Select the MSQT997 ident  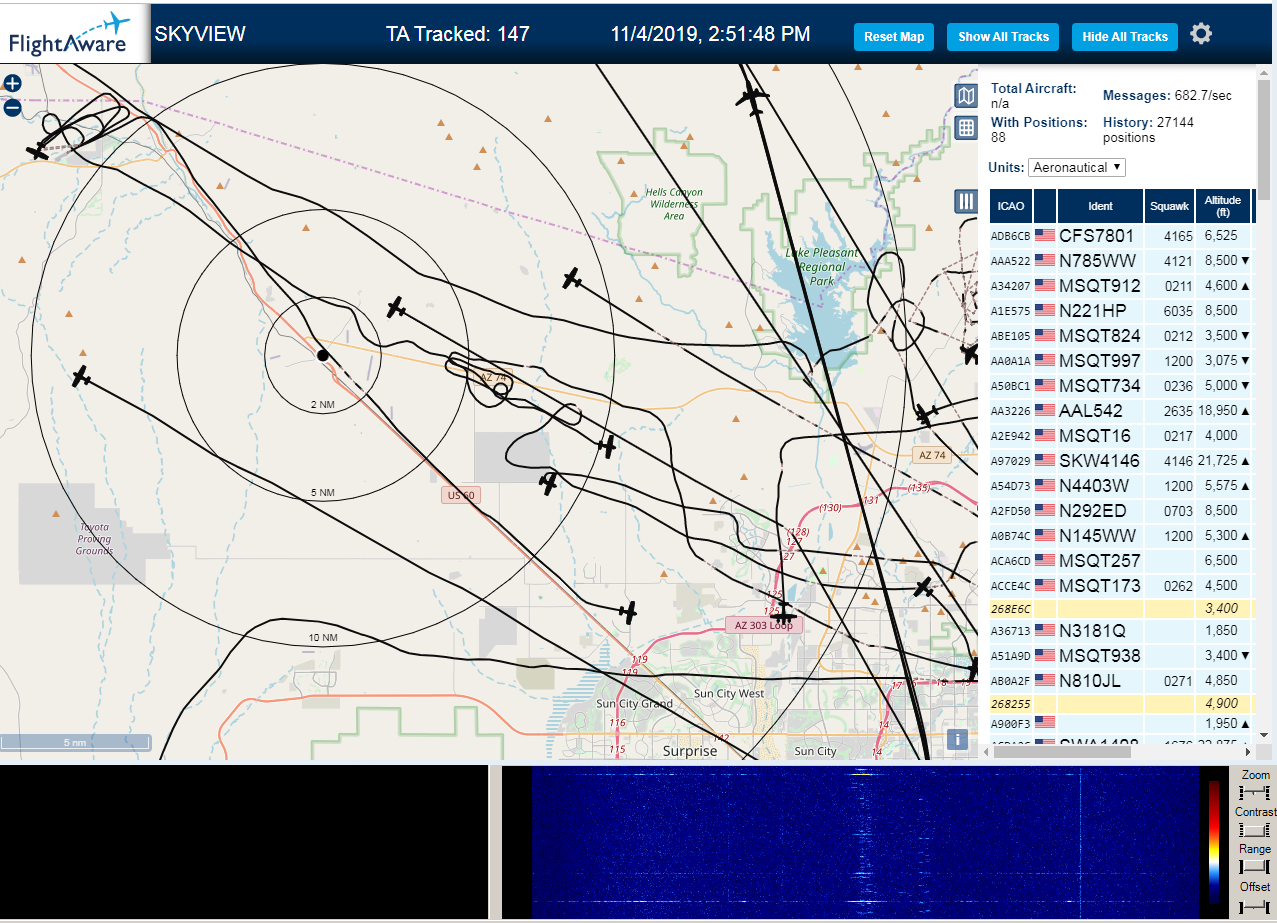coord(1100,361)
